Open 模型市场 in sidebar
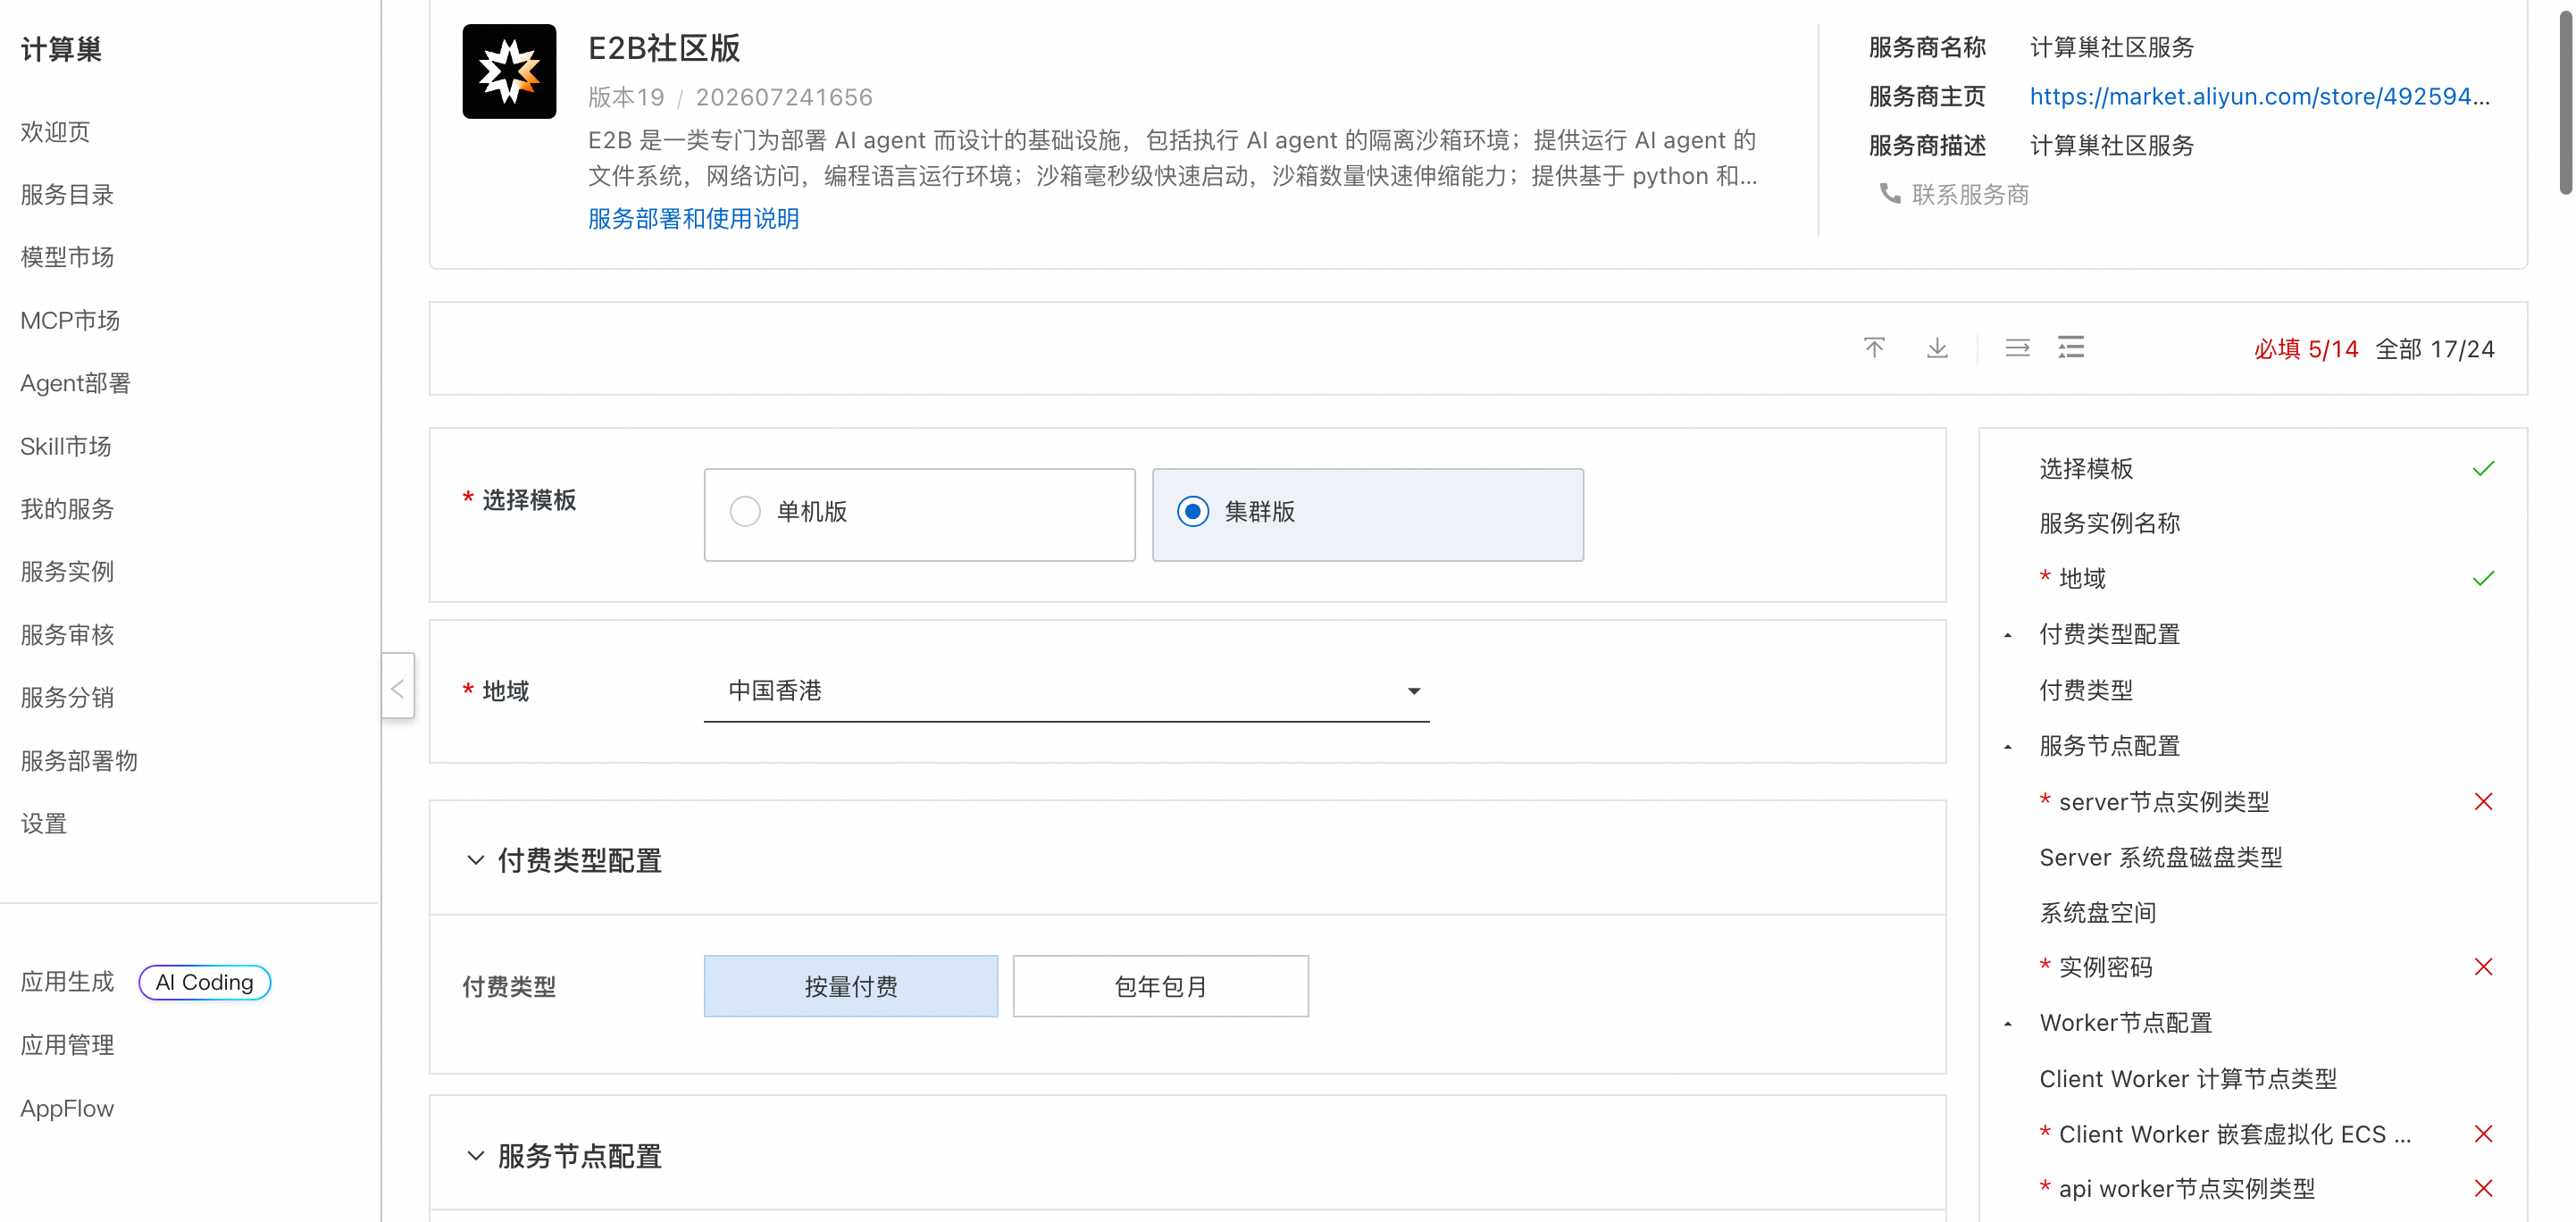 coord(67,258)
